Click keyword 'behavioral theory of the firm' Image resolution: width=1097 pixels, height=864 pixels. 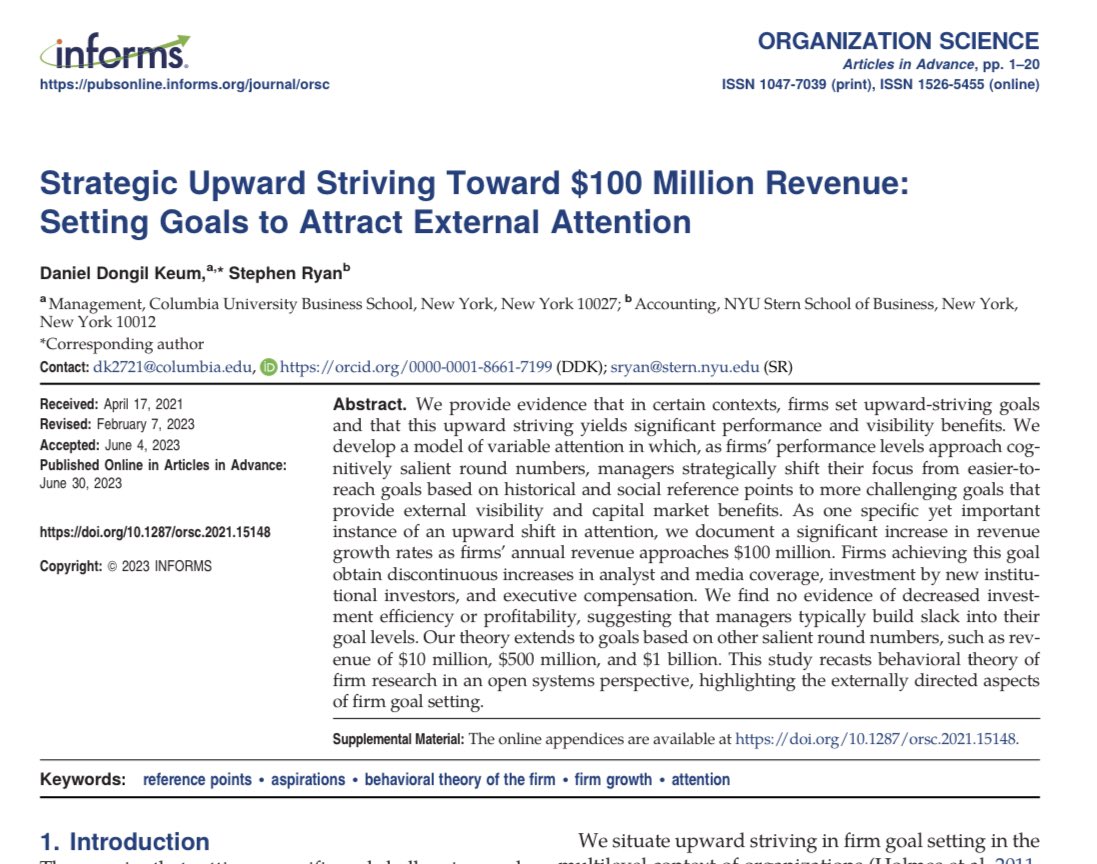pos(460,779)
